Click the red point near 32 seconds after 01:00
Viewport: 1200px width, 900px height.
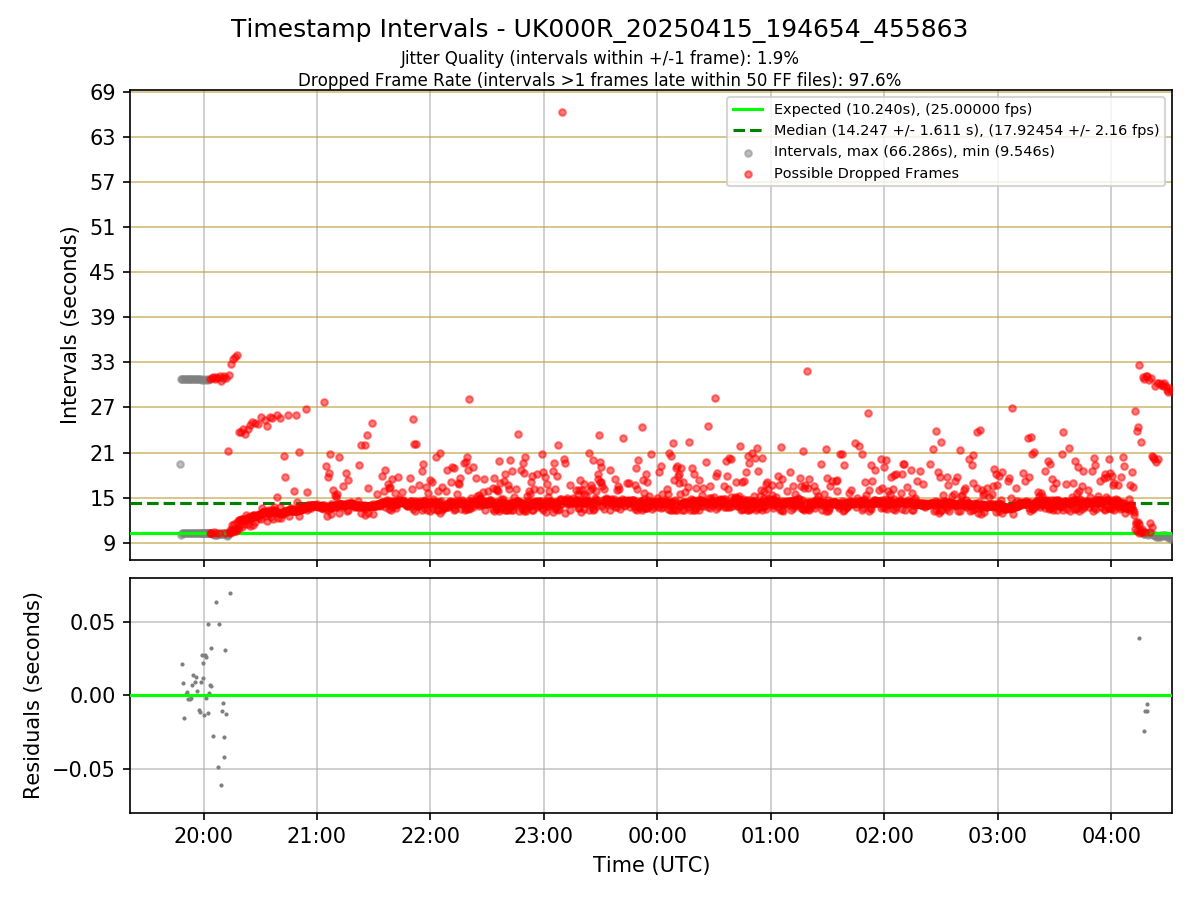click(807, 371)
